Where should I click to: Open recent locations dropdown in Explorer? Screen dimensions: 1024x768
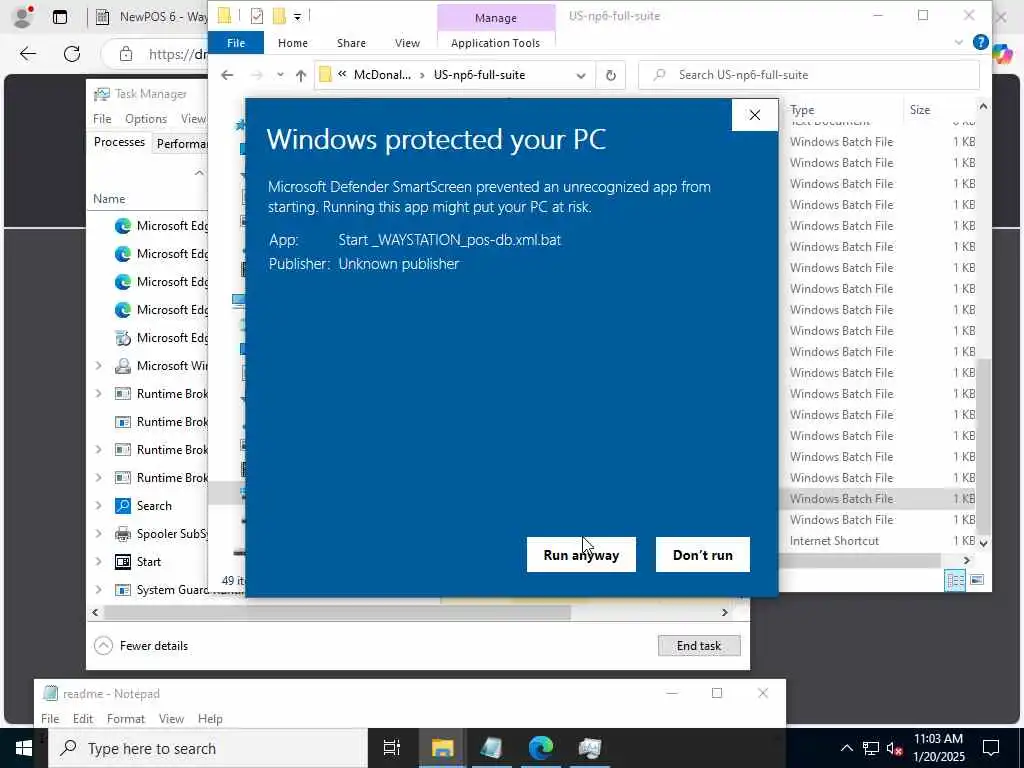click(280, 75)
